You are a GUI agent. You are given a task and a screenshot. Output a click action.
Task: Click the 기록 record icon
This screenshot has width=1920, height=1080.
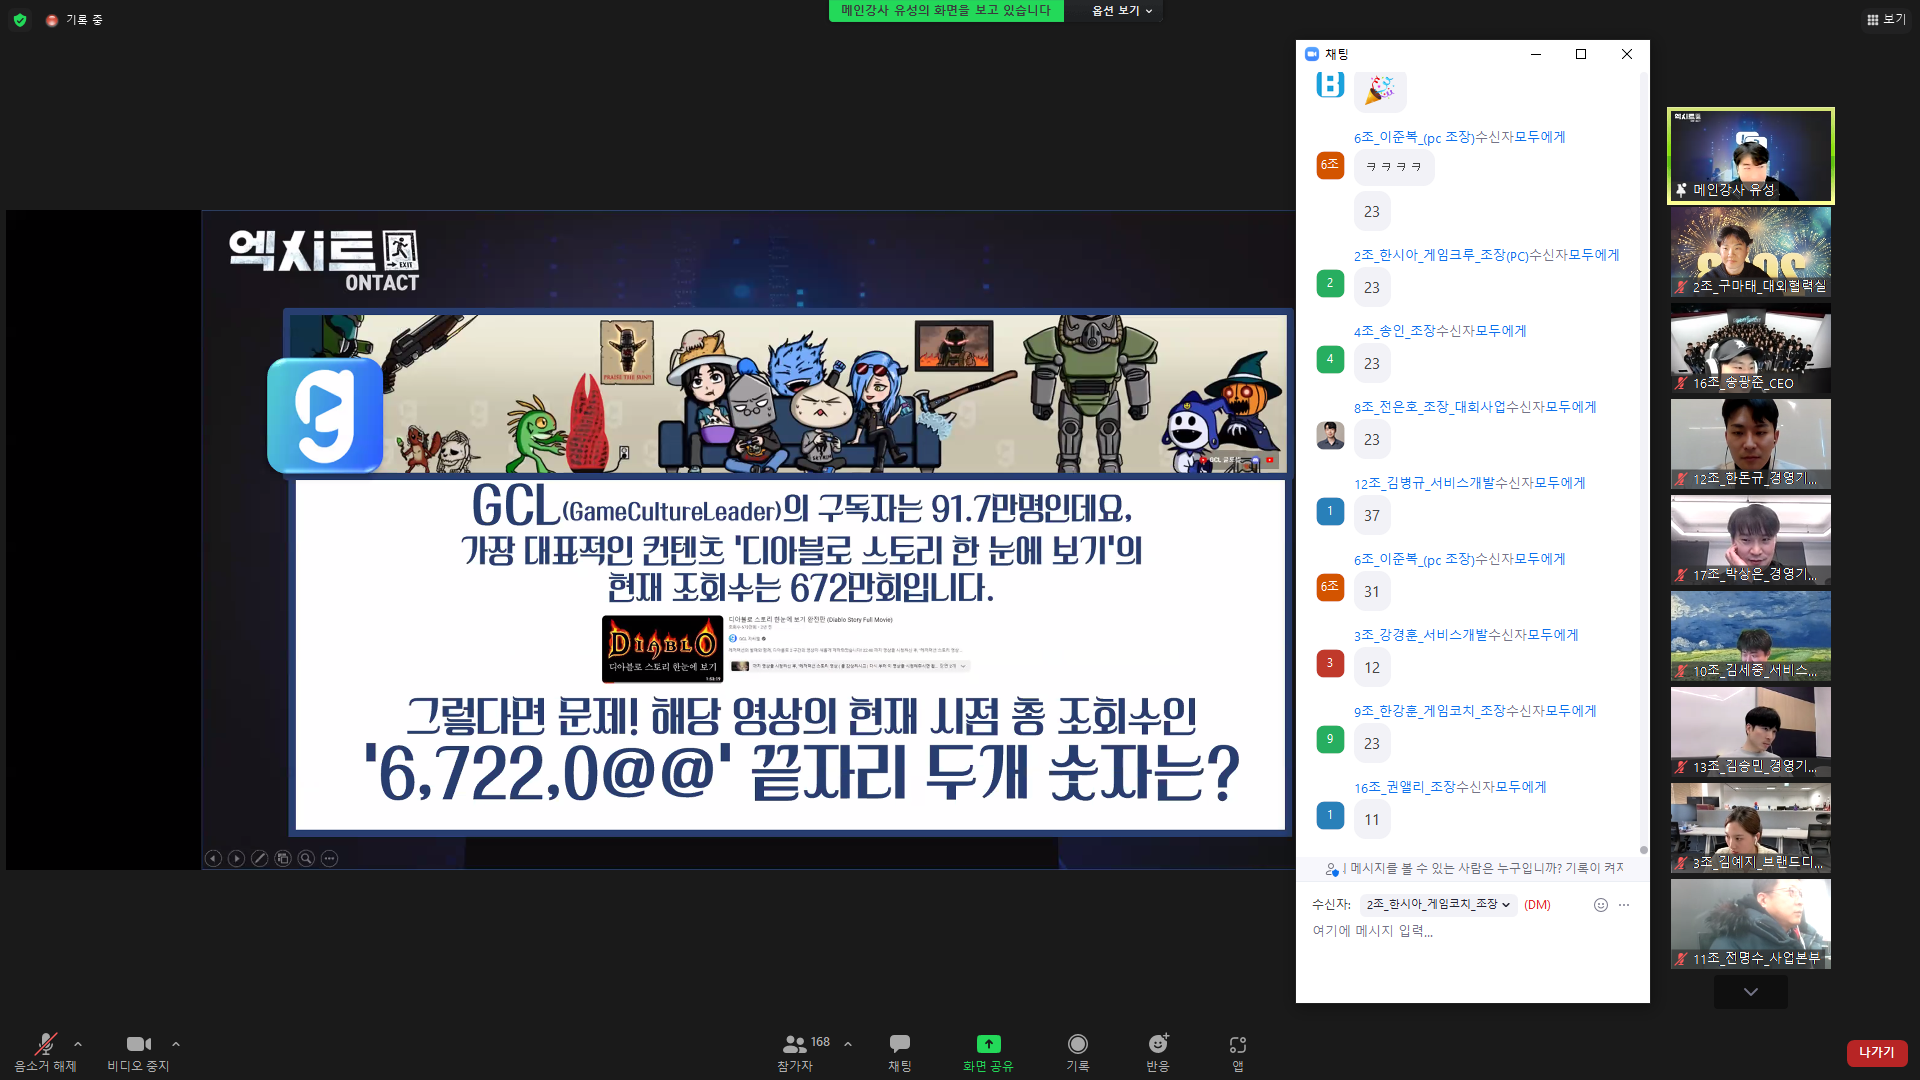pos(1077,1045)
